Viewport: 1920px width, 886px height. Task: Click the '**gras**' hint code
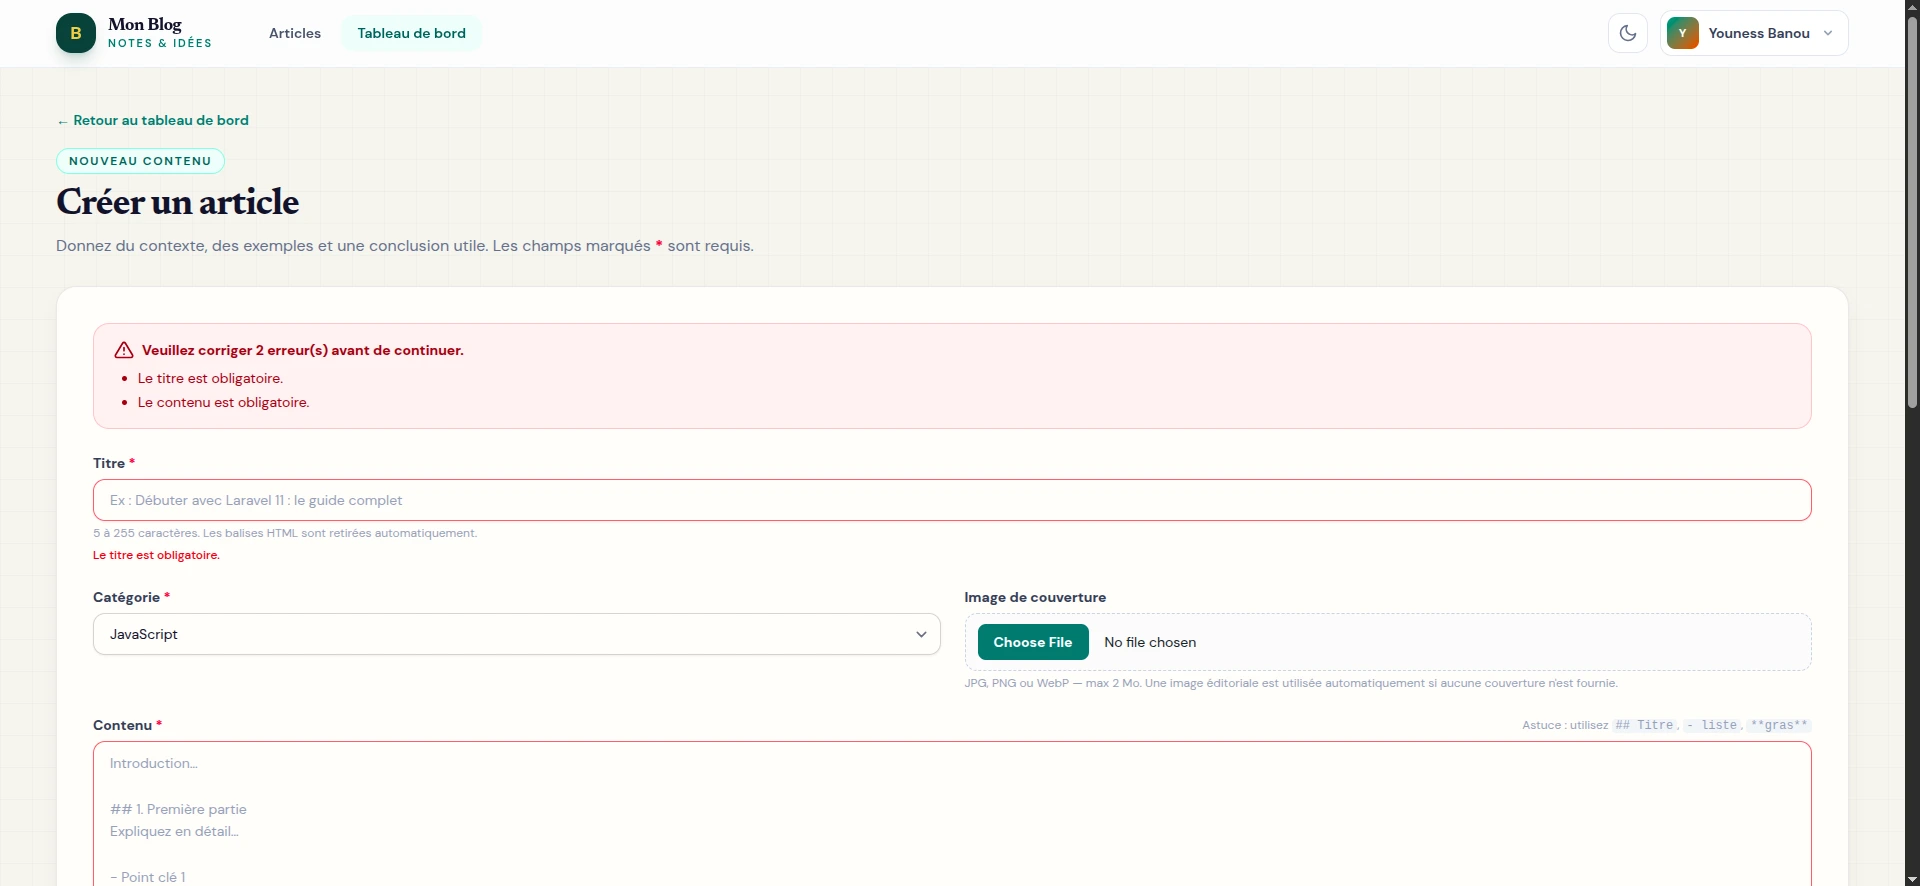pos(1779,725)
